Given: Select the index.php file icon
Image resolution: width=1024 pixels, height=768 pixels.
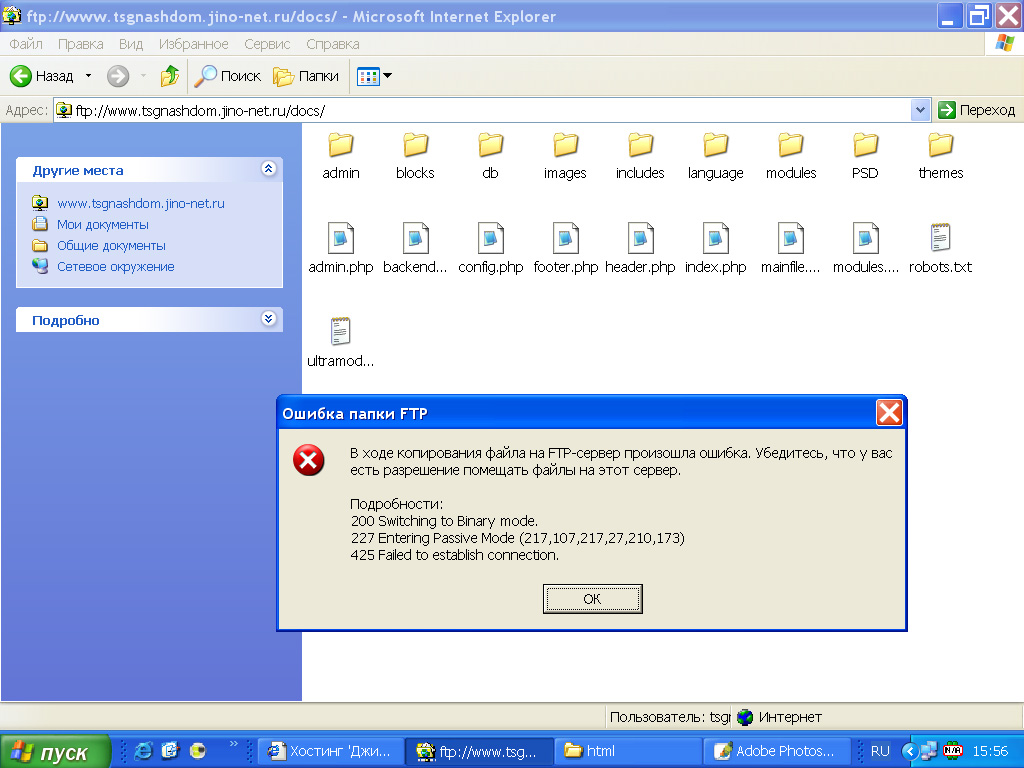Looking at the screenshot, I should point(716,238).
